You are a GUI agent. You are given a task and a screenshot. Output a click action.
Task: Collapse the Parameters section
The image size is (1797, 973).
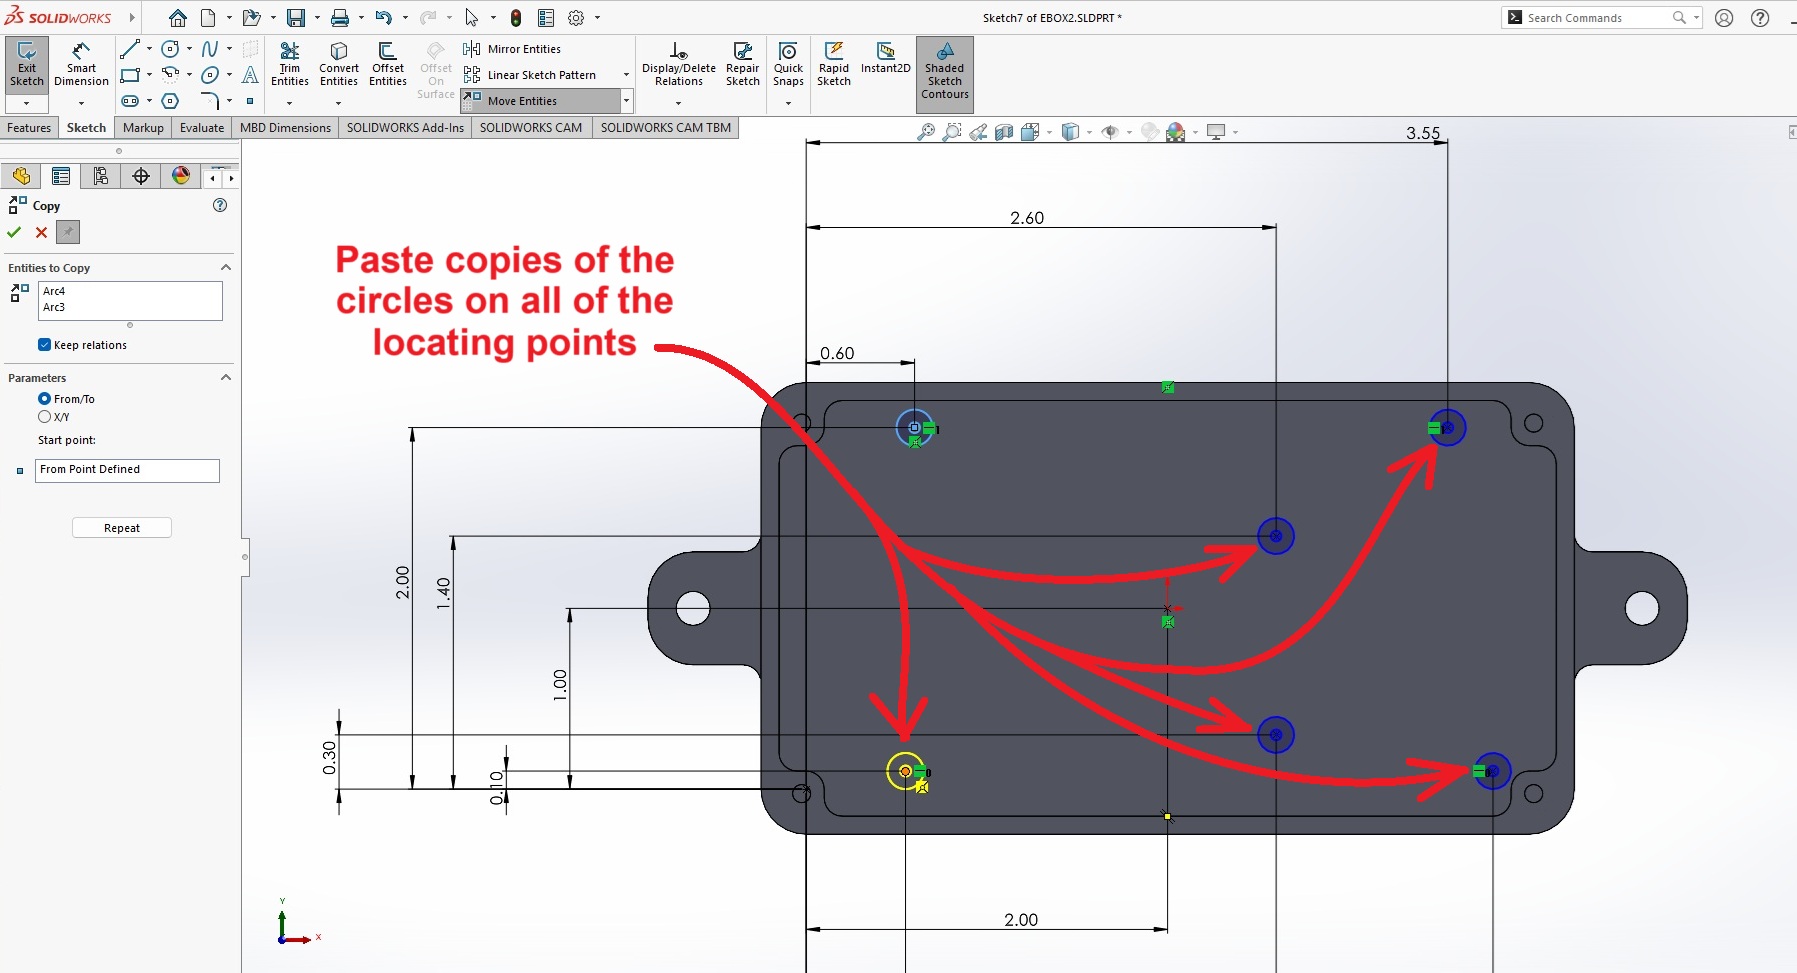(x=226, y=378)
